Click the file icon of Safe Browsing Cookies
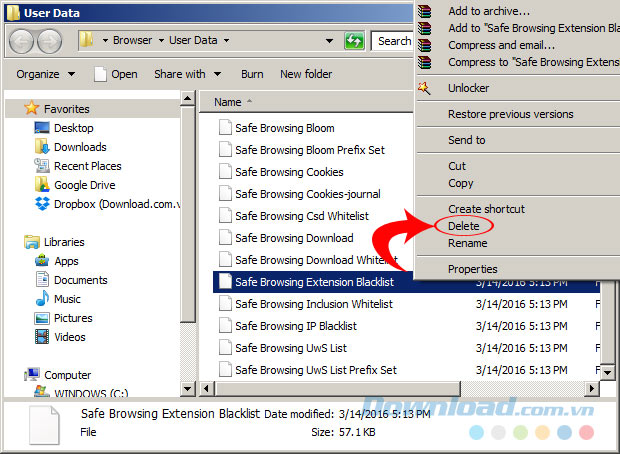The width and height of the screenshot is (620, 454). point(225,172)
